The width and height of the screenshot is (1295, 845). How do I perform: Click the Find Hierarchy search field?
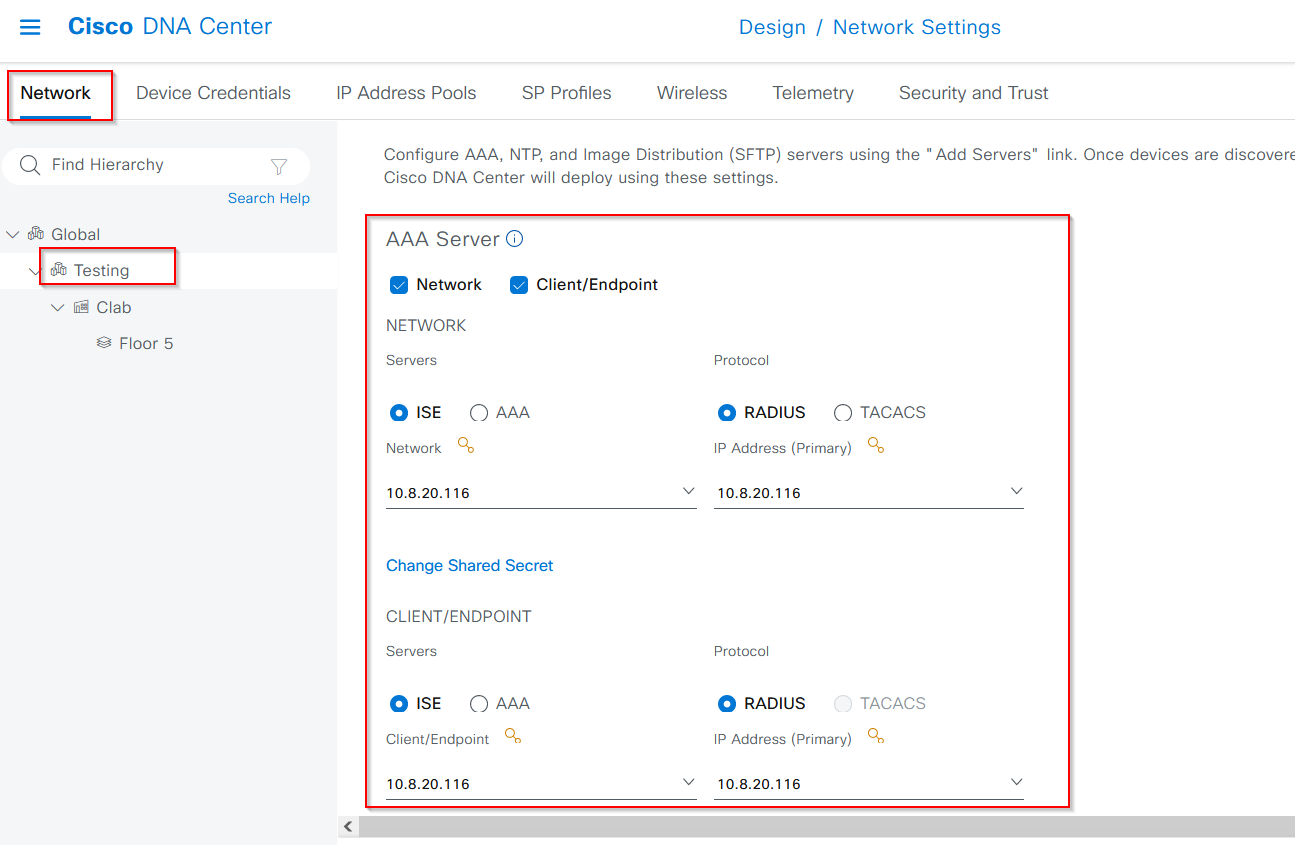156,165
